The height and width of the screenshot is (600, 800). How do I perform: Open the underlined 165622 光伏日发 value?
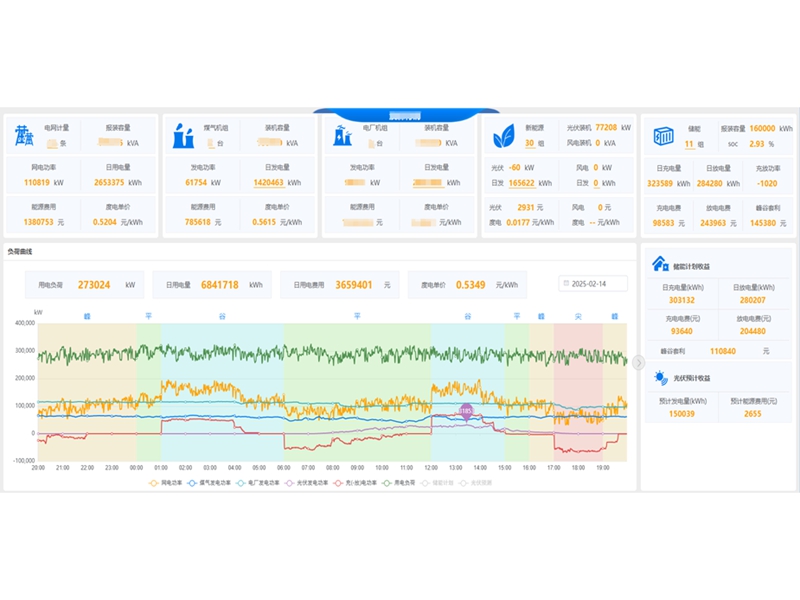pos(521,183)
